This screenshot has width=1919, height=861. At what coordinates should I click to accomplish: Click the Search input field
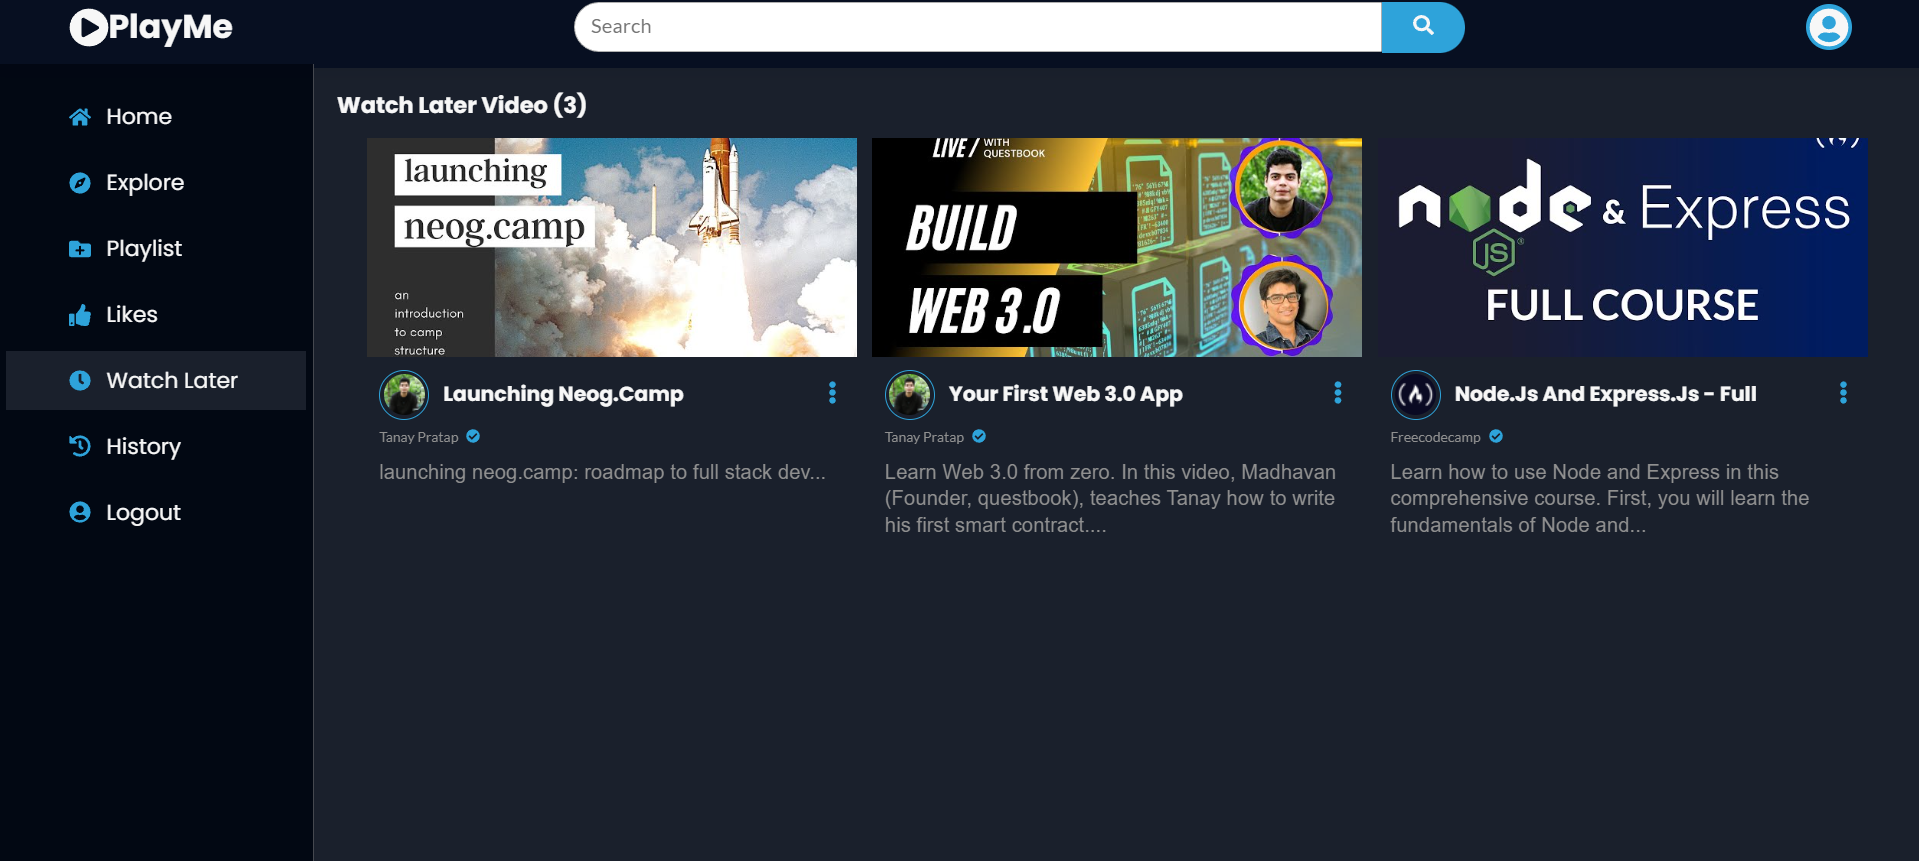click(977, 27)
